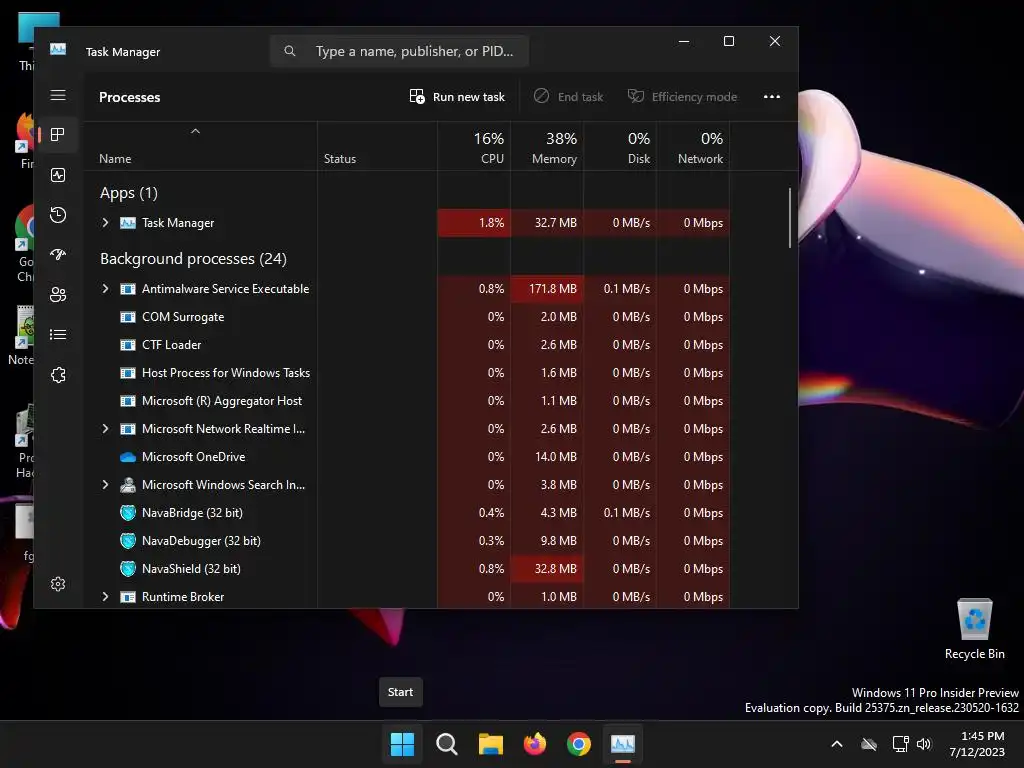Open Task Manager settings gear icon
Viewport: 1024px width, 768px height.
58,584
